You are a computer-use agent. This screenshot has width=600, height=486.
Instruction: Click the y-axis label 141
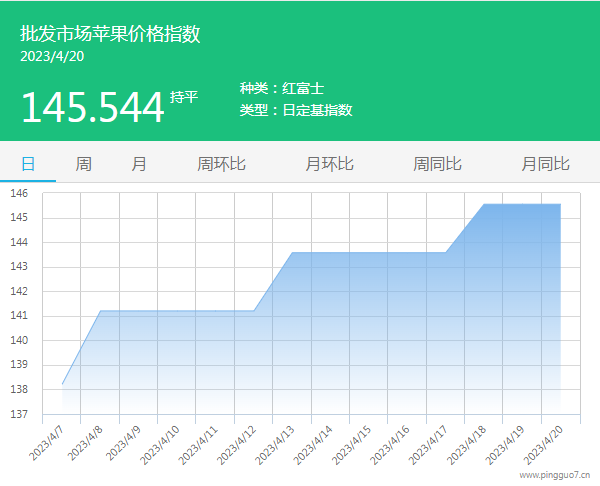coord(19,315)
